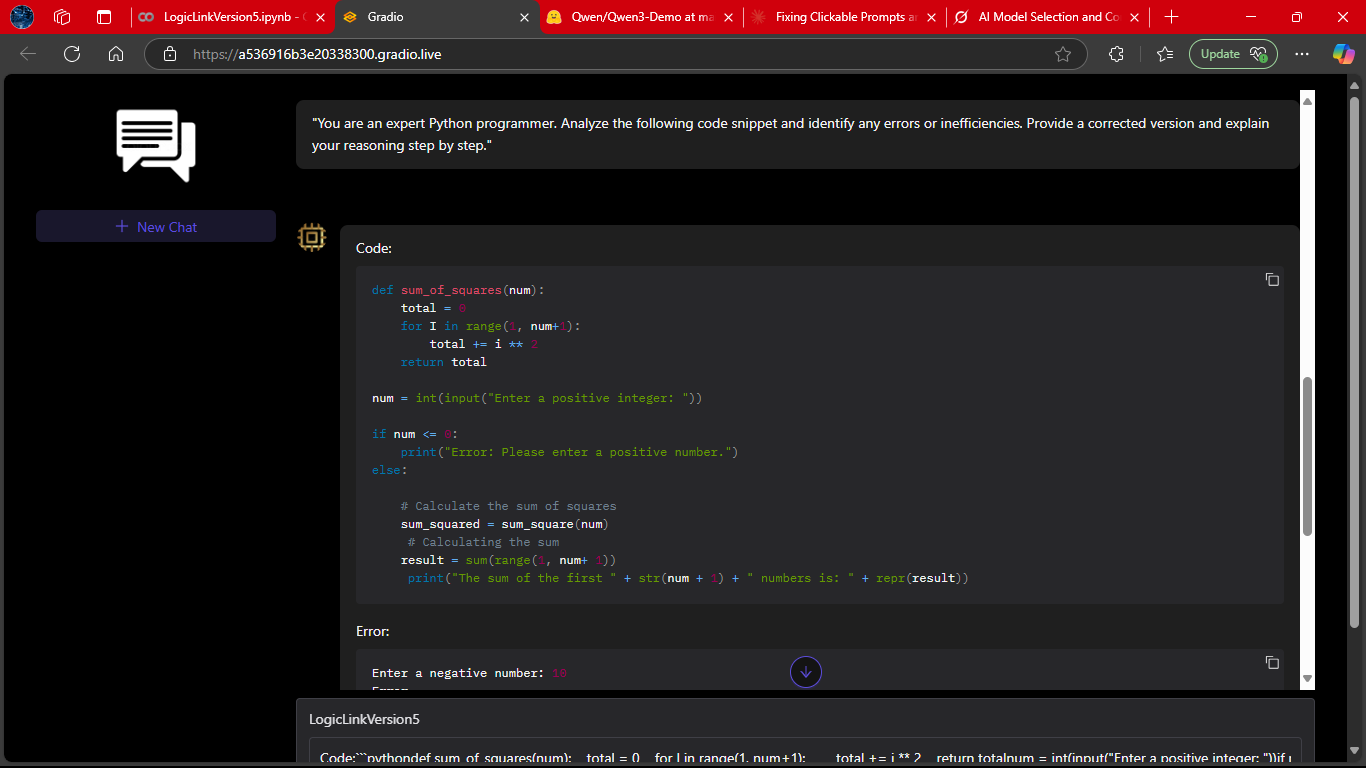1366x768 pixels.
Task: View site information lock icon
Action: (x=170, y=54)
